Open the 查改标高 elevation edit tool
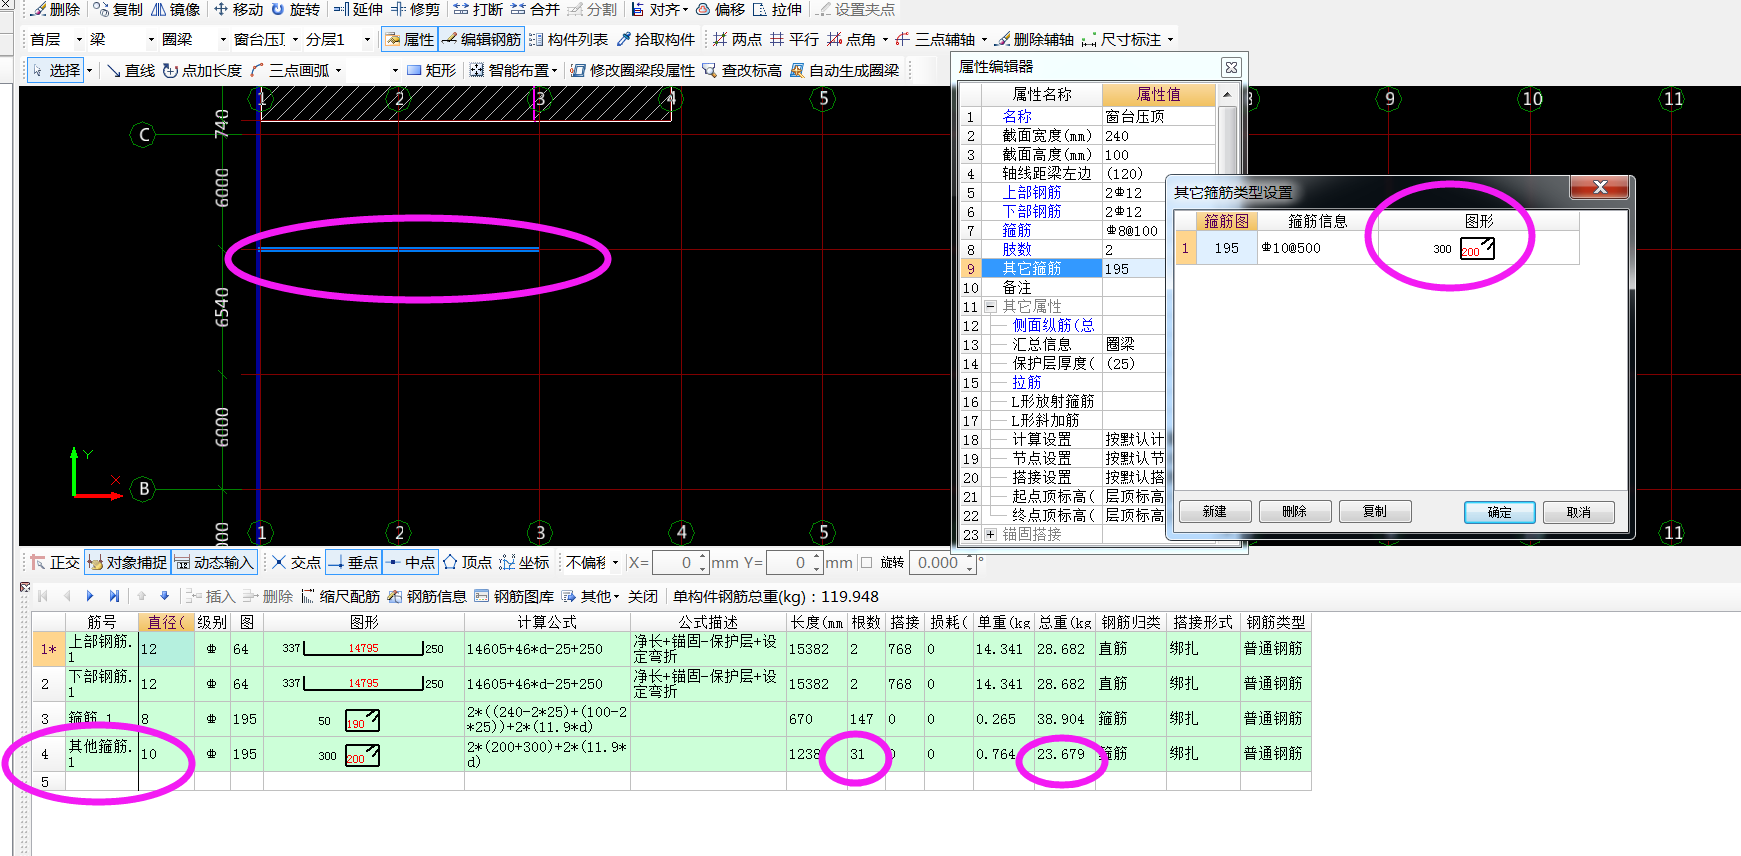This screenshot has height=856, width=1741. pos(742,70)
